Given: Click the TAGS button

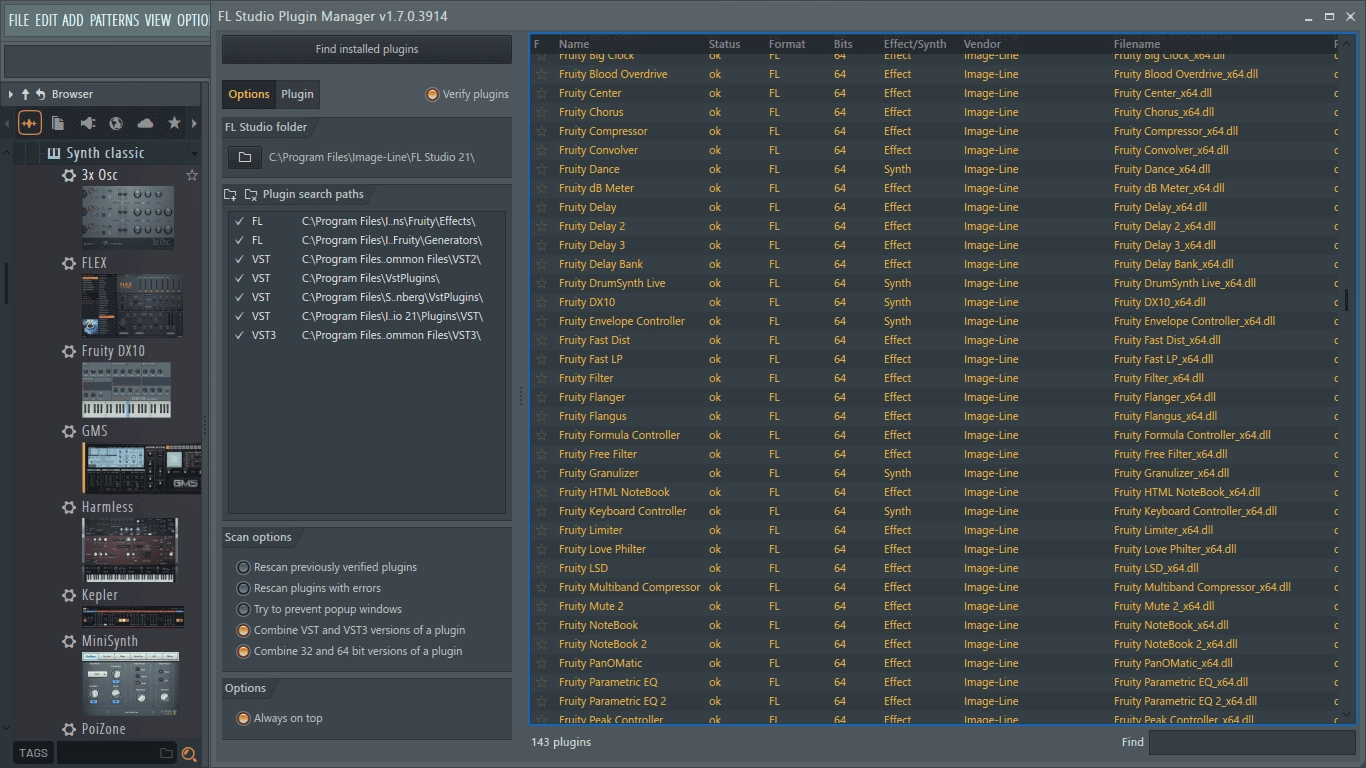Looking at the screenshot, I should [33, 753].
